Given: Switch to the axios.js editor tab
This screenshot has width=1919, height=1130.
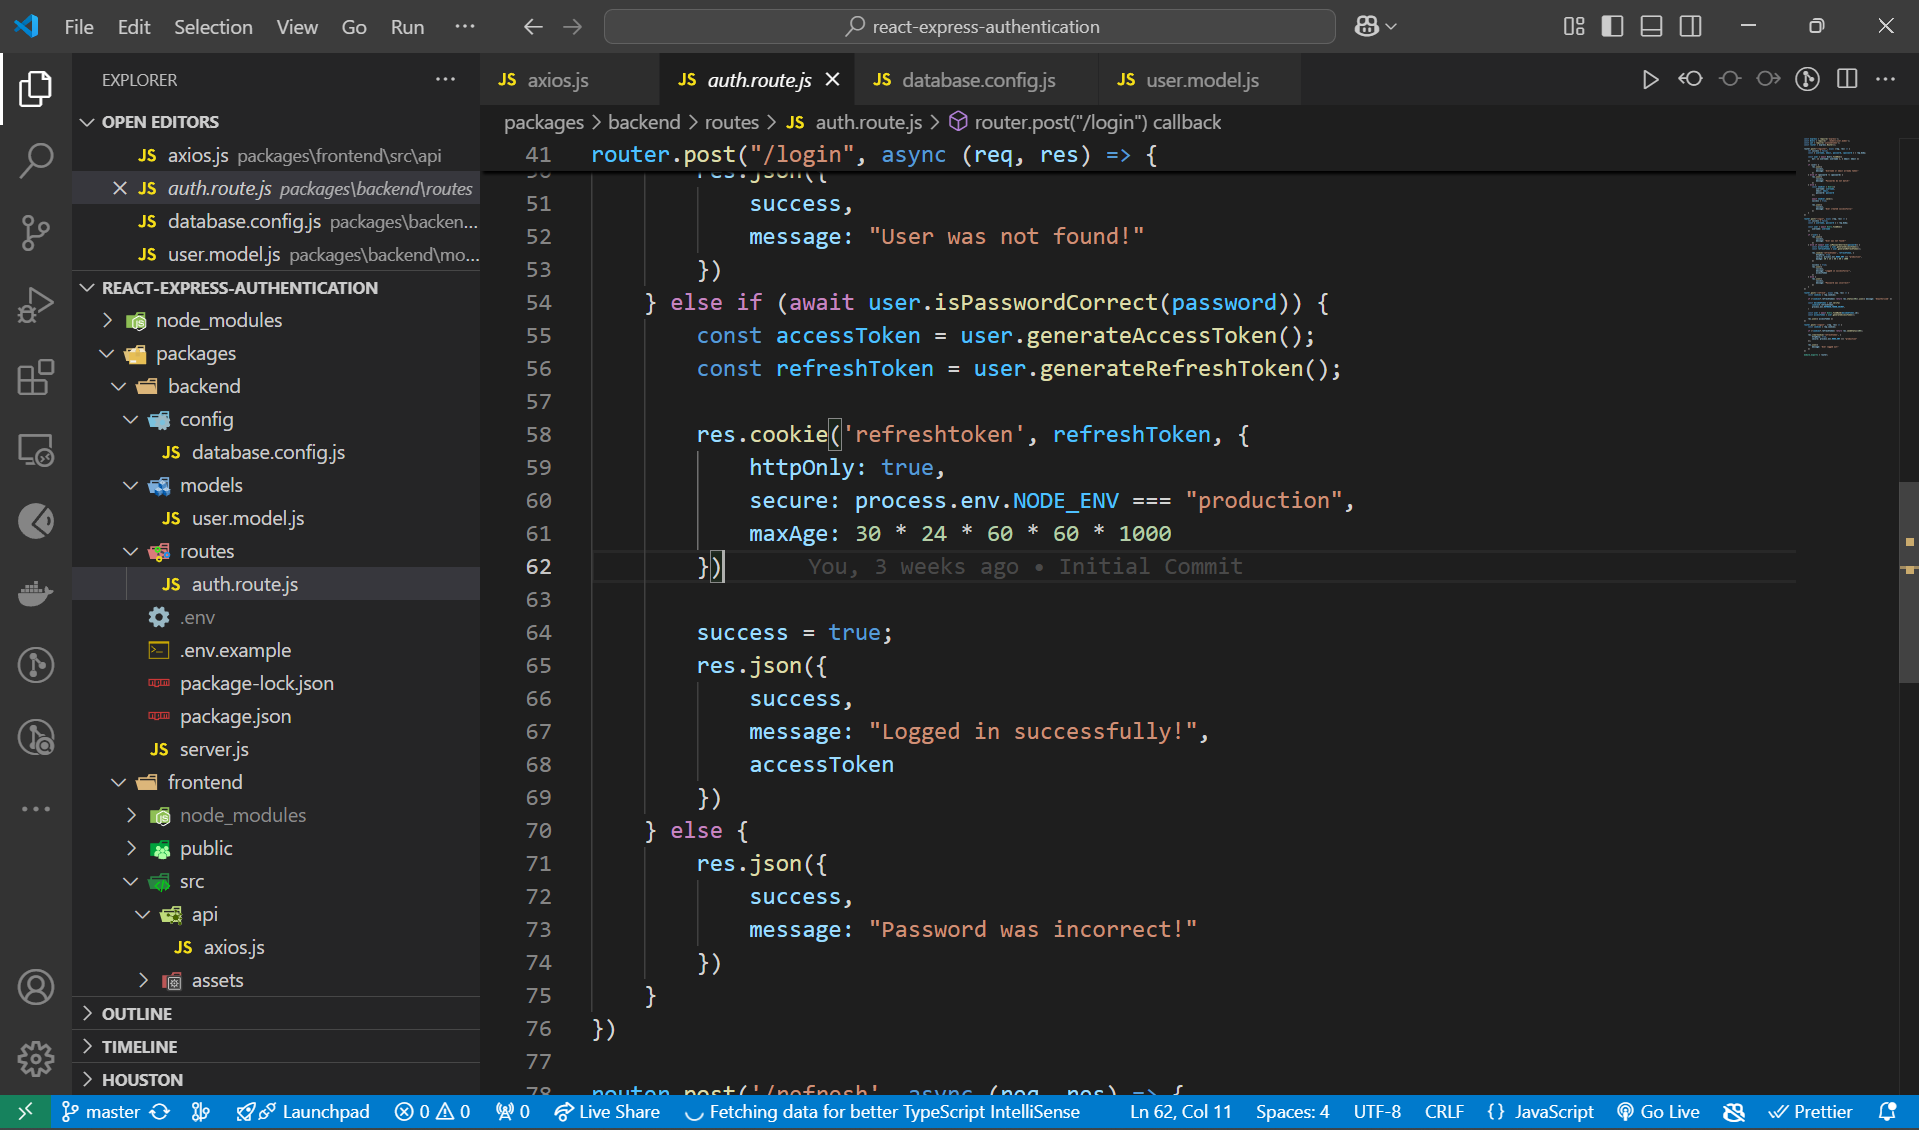Looking at the screenshot, I should click(569, 80).
